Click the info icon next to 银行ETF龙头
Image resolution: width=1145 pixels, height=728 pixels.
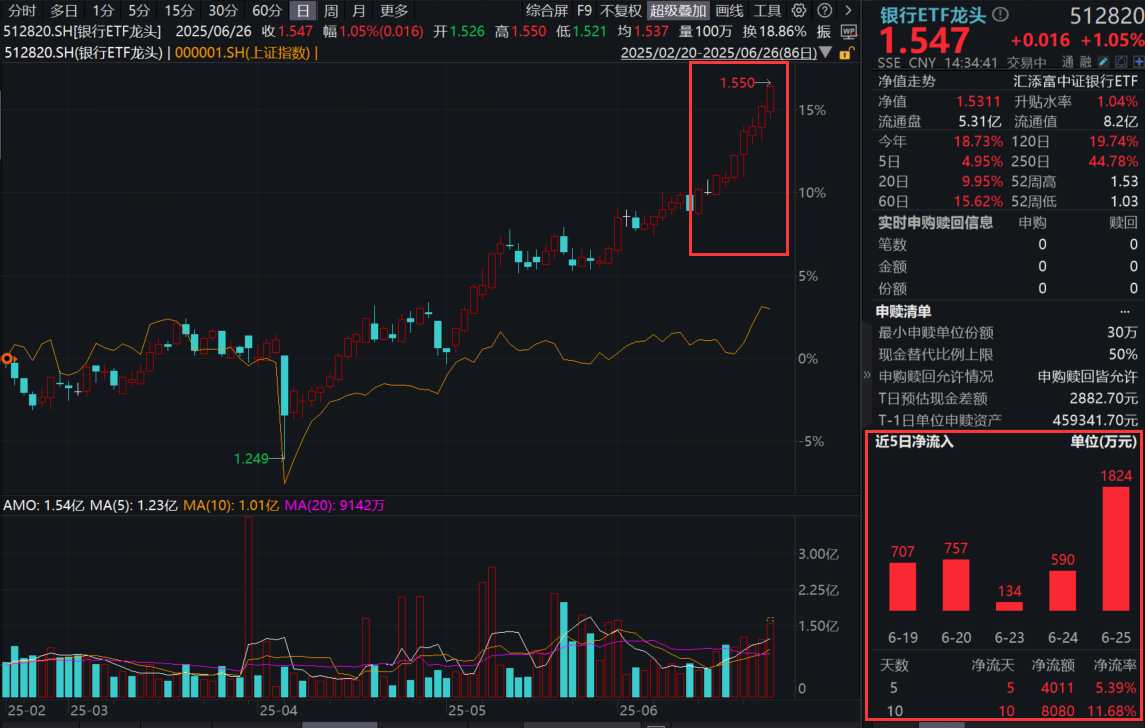click(1000, 15)
